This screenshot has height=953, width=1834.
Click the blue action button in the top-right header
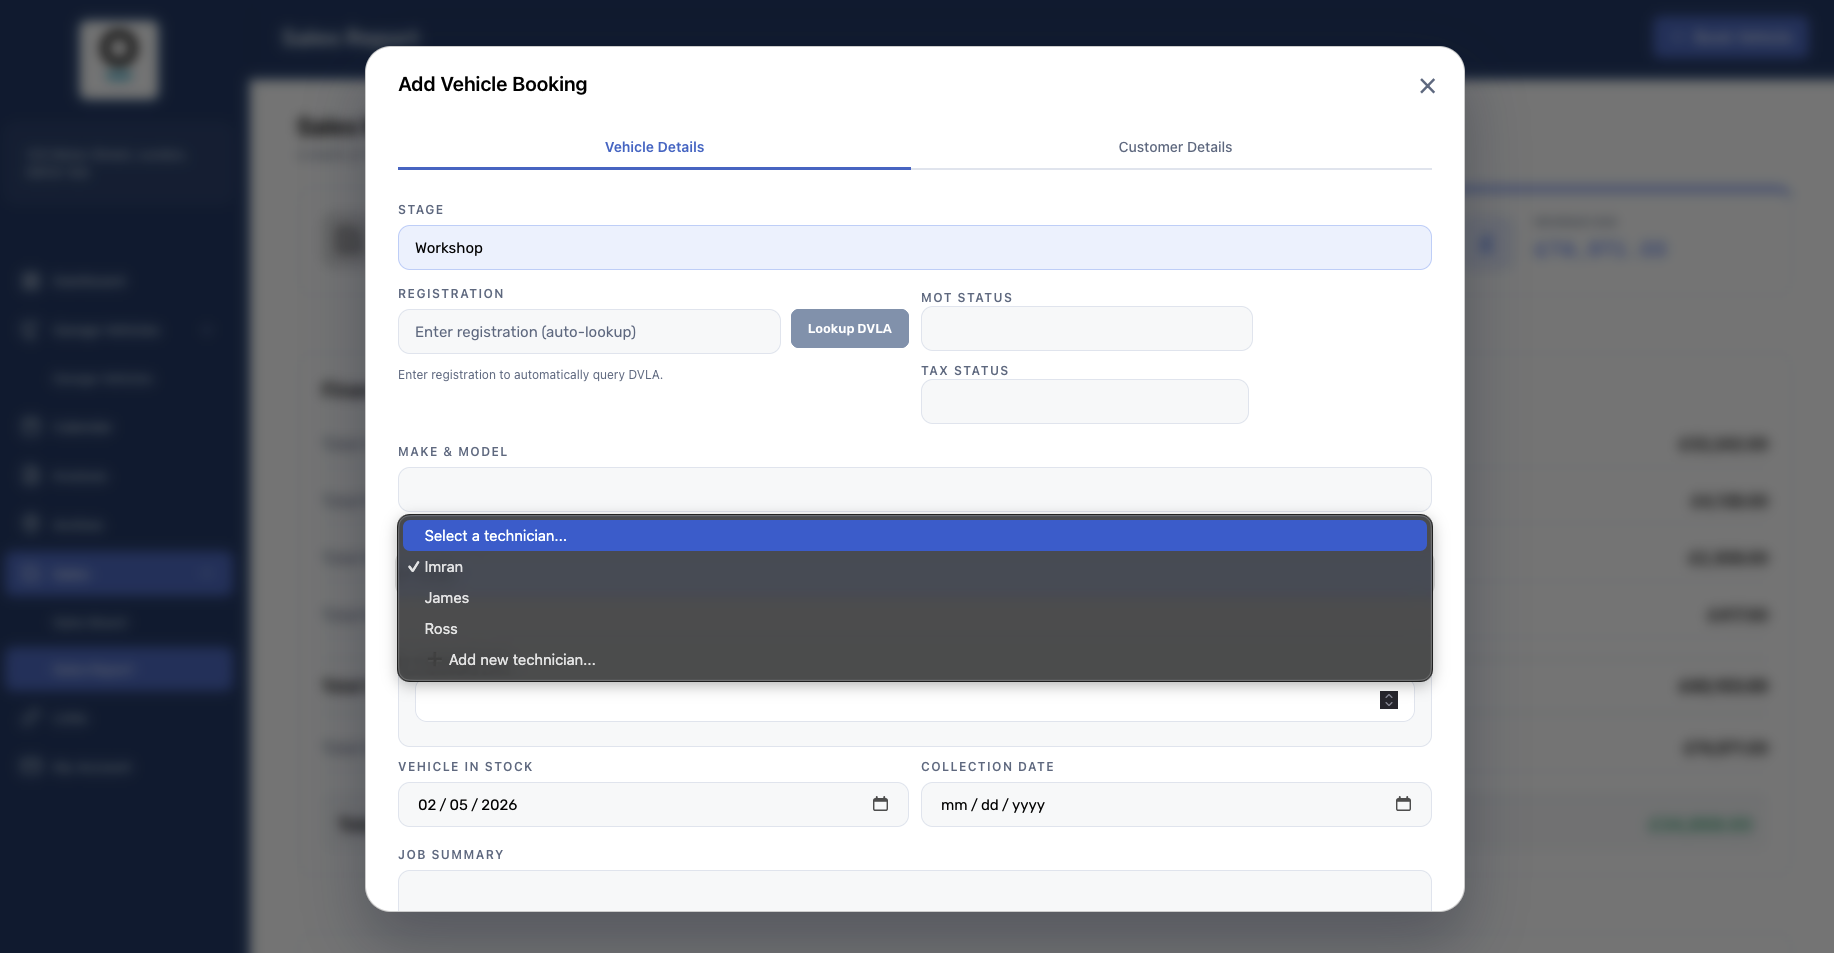click(x=1729, y=37)
